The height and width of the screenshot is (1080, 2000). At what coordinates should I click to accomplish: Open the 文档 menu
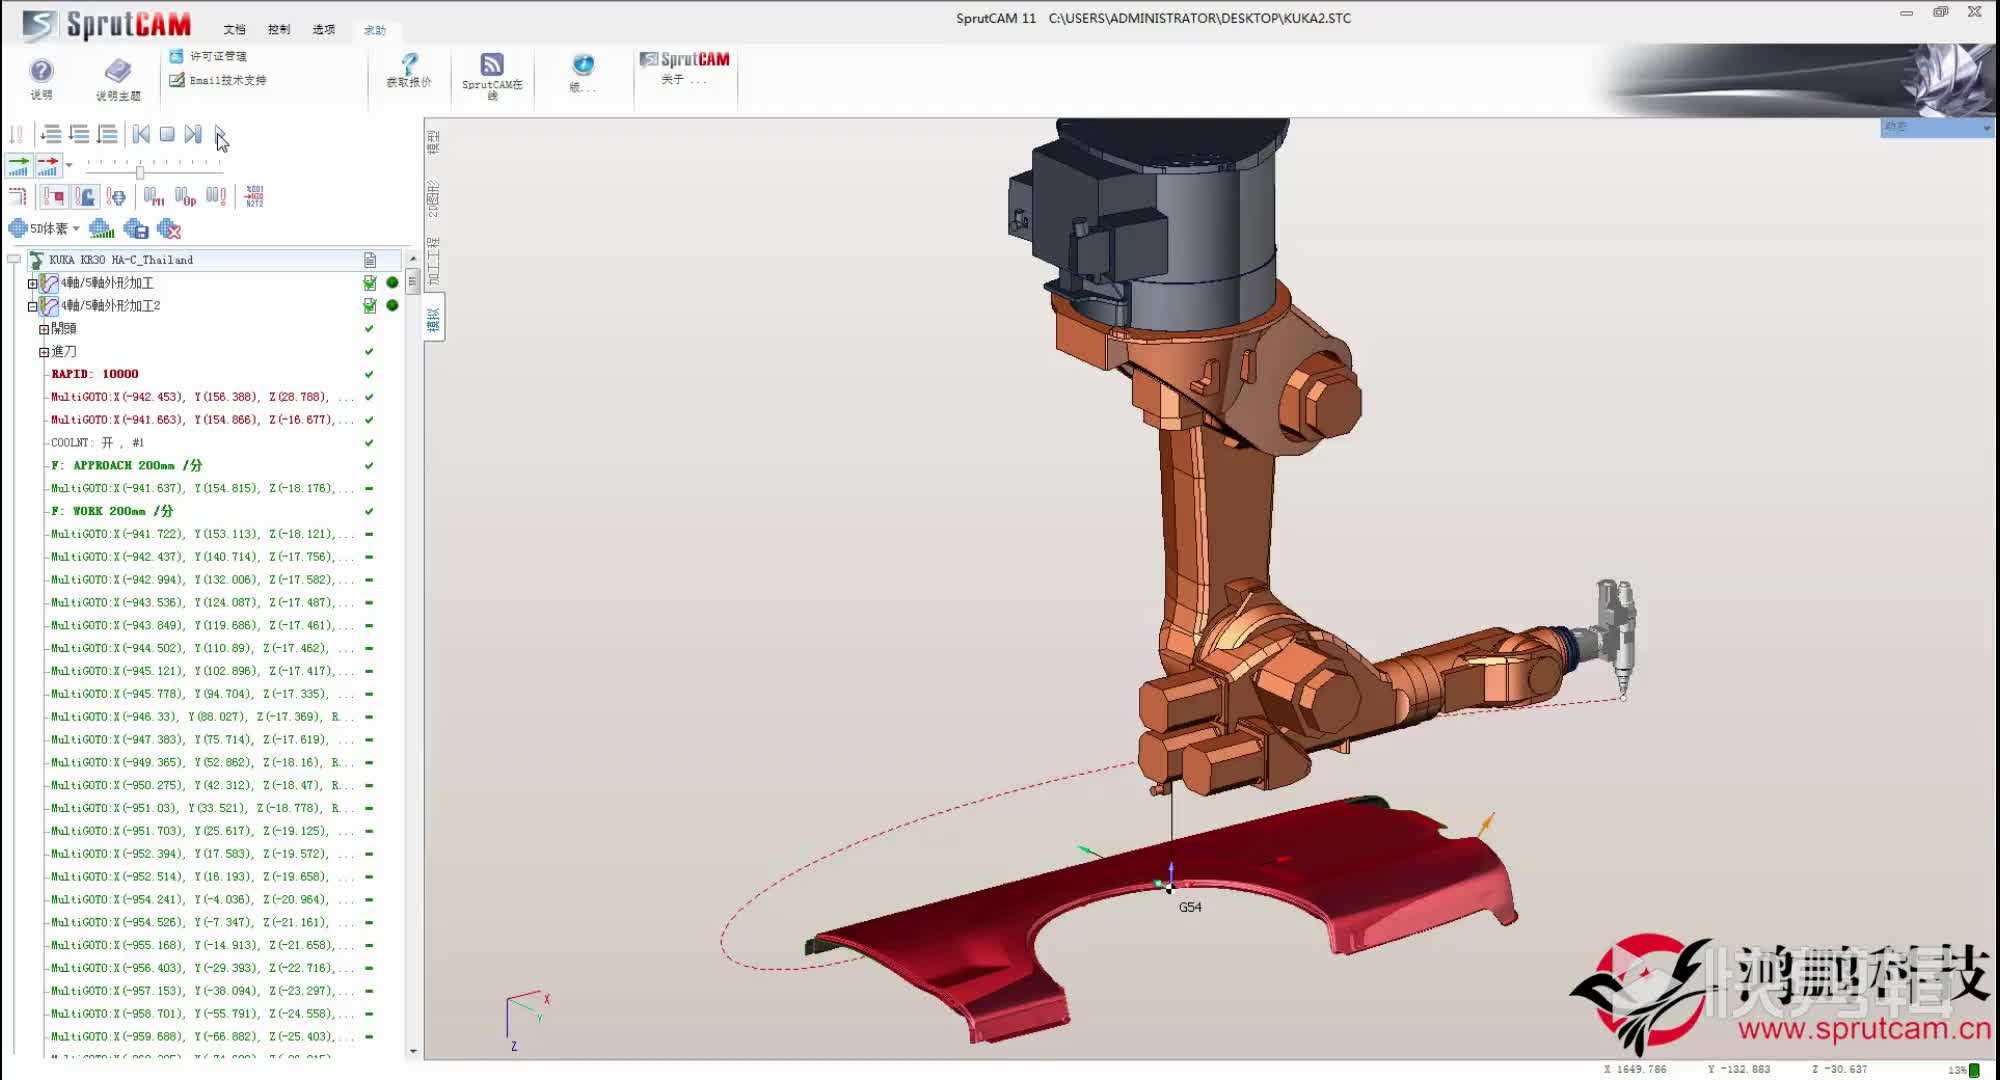point(234,30)
